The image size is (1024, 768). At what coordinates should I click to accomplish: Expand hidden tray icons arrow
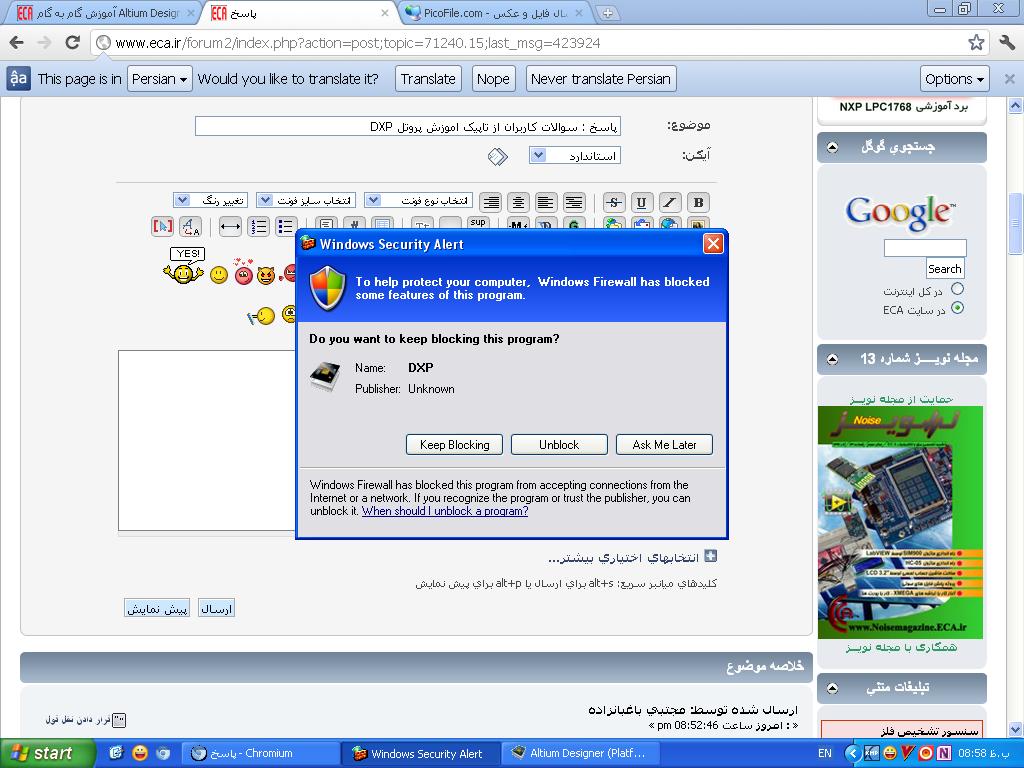tap(852, 753)
